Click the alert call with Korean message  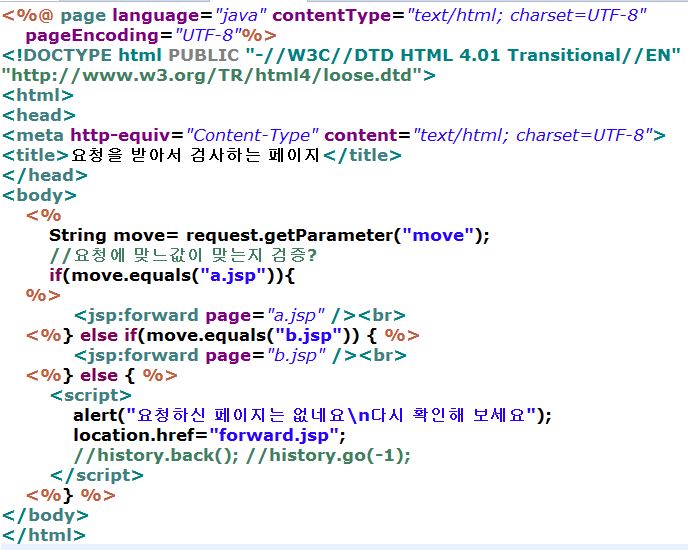point(312,415)
